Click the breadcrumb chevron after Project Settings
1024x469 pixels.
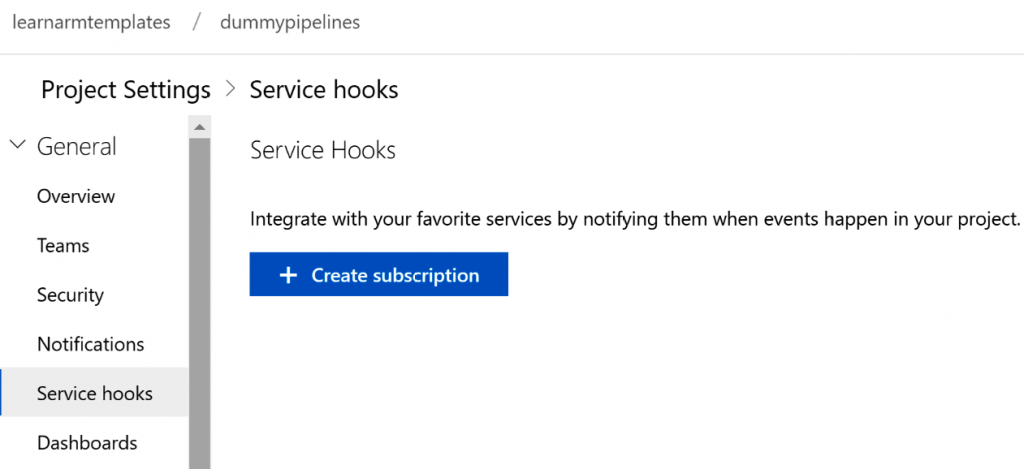coord(230,89)
